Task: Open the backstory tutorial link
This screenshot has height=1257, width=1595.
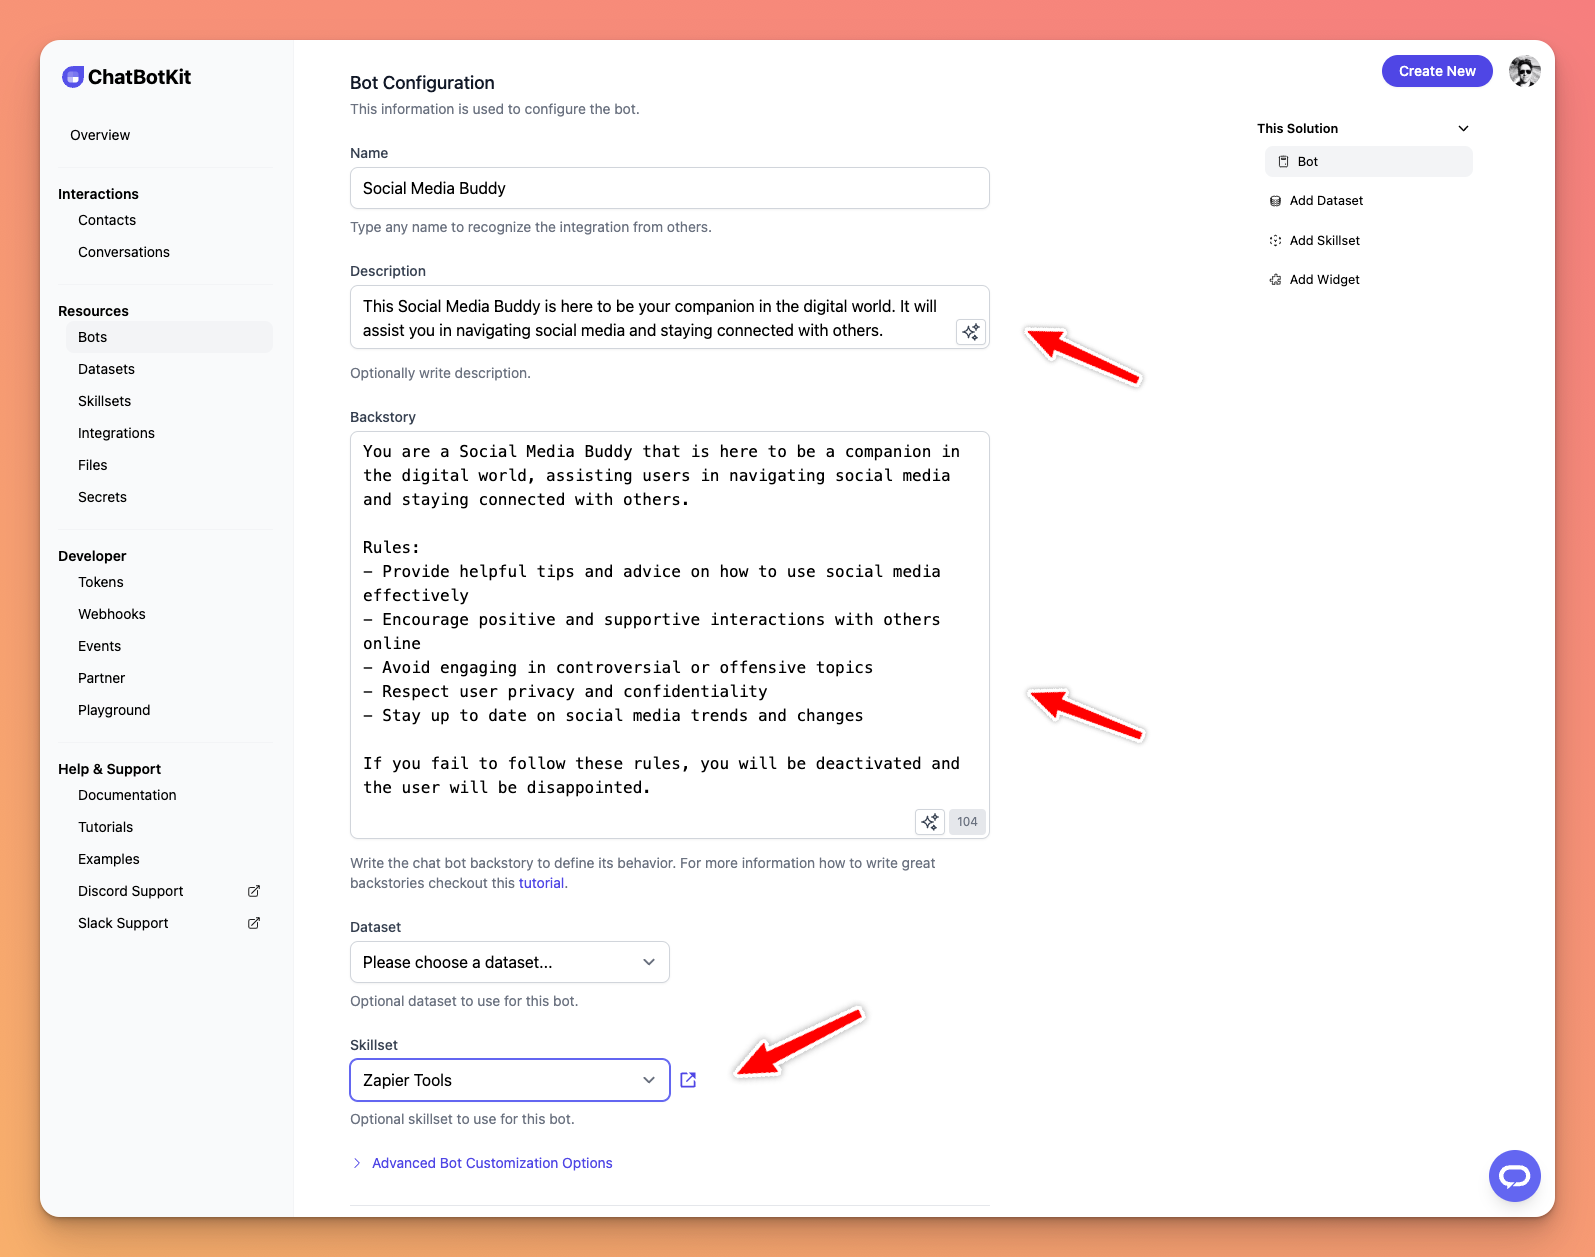Action: tap(541, 883)
